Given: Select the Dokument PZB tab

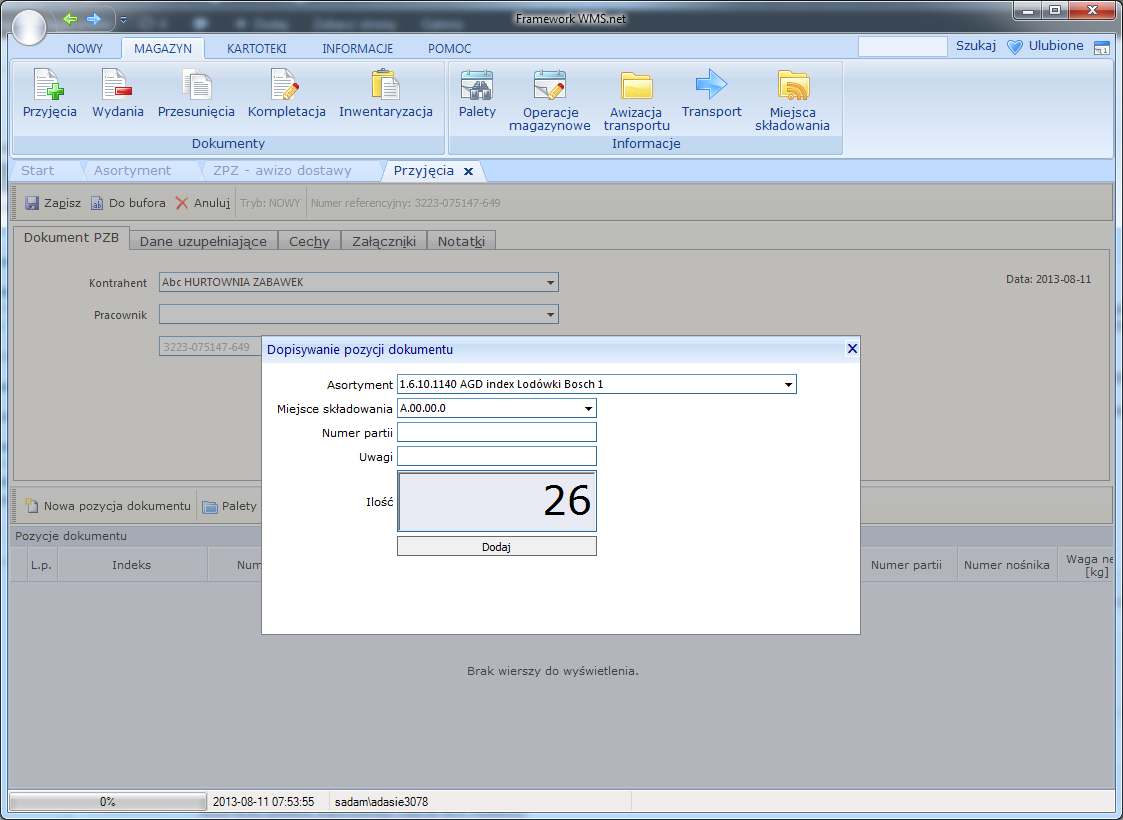Looking at the screenshot, I should coord(72,238).
